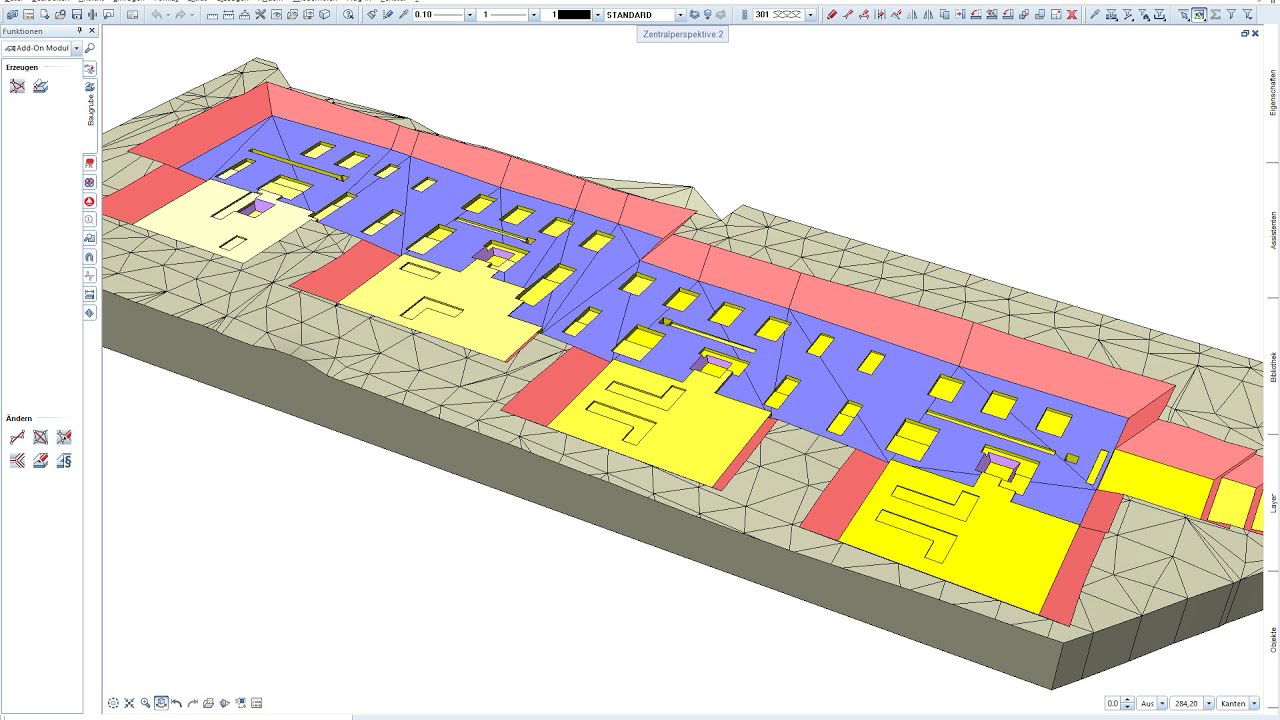Click the Ändern tool with paragraph symbol

(64, 461)
